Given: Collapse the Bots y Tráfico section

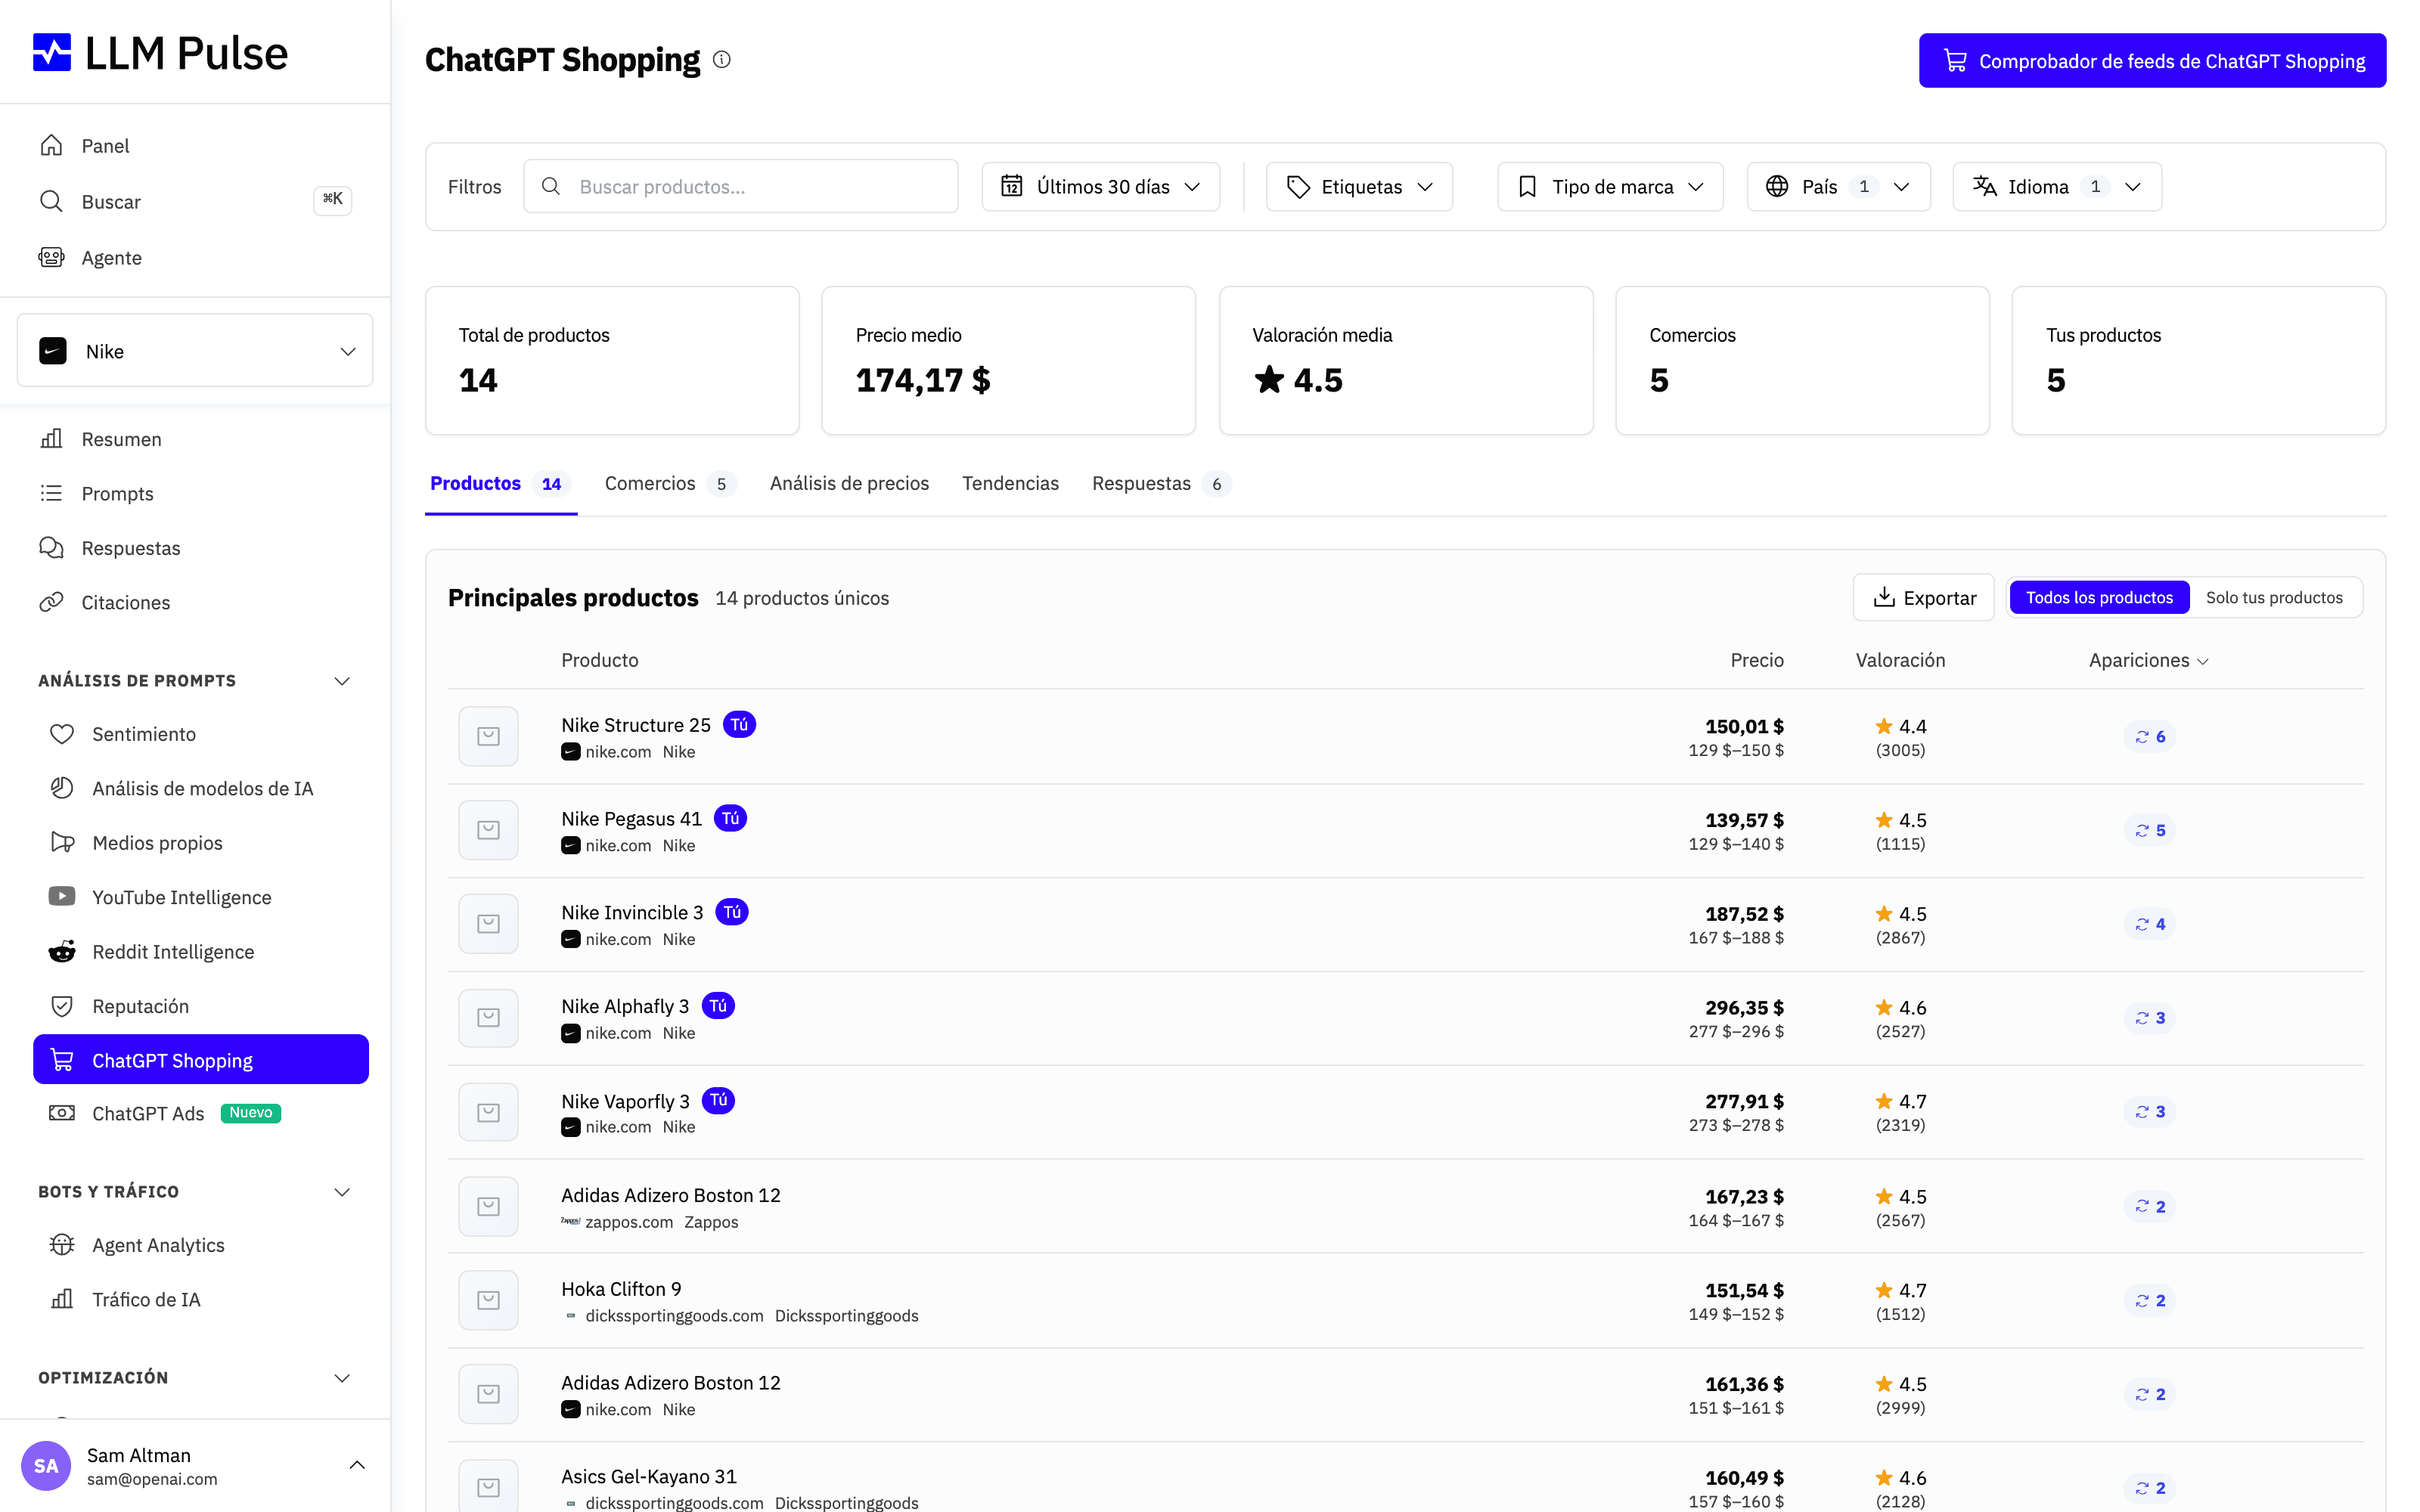Looking at the screenshot, I should coord(342,1192).
